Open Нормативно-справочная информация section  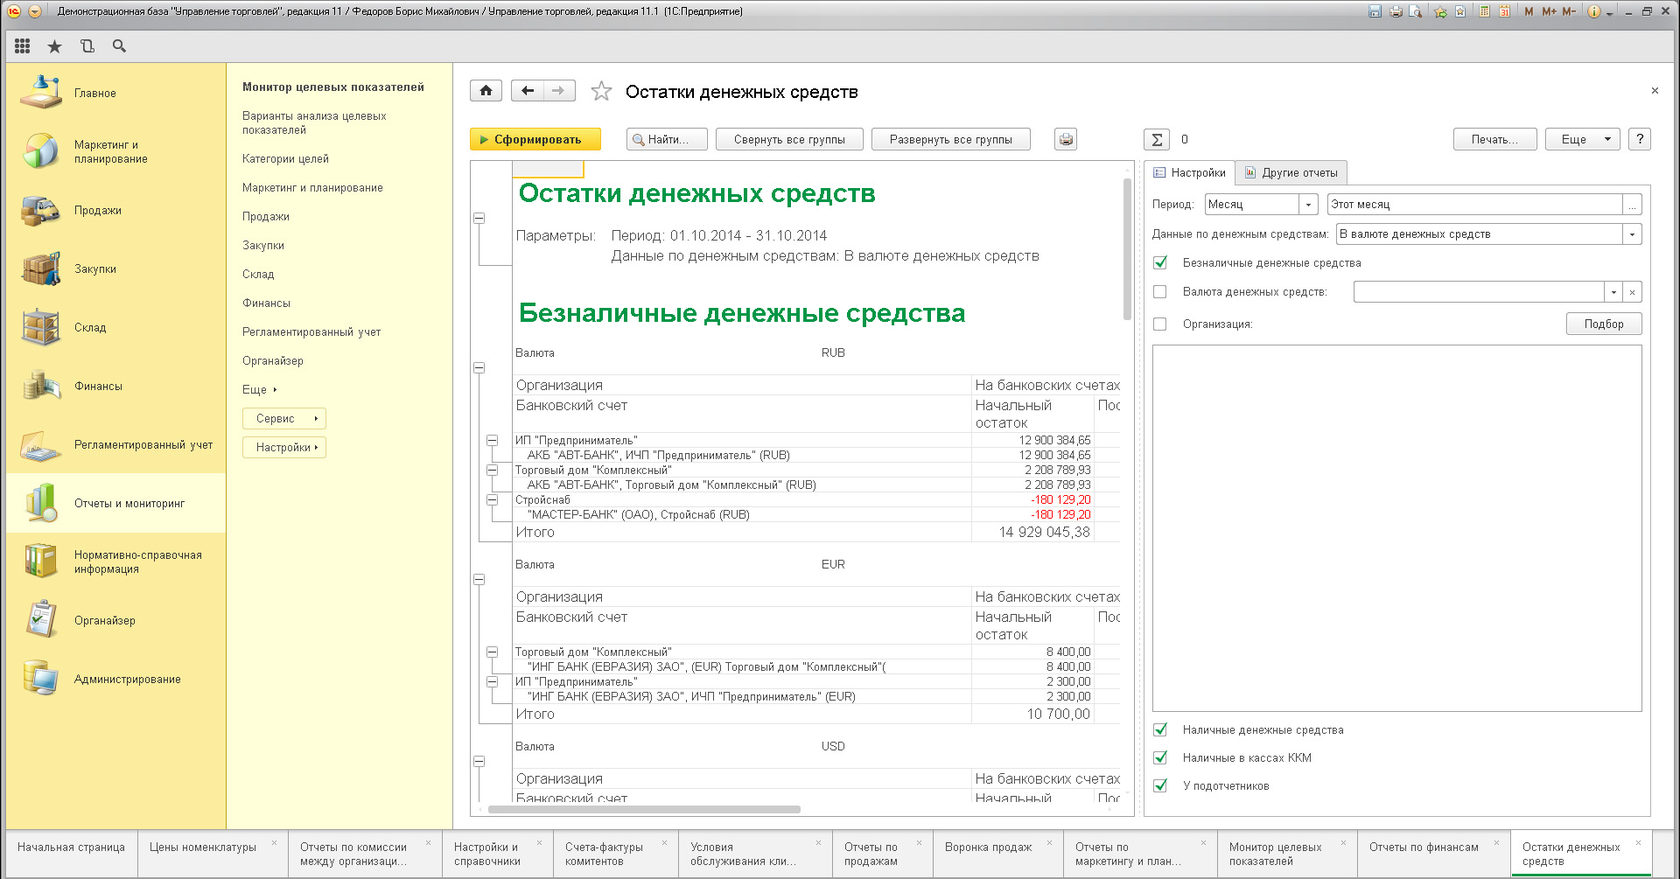138,562
